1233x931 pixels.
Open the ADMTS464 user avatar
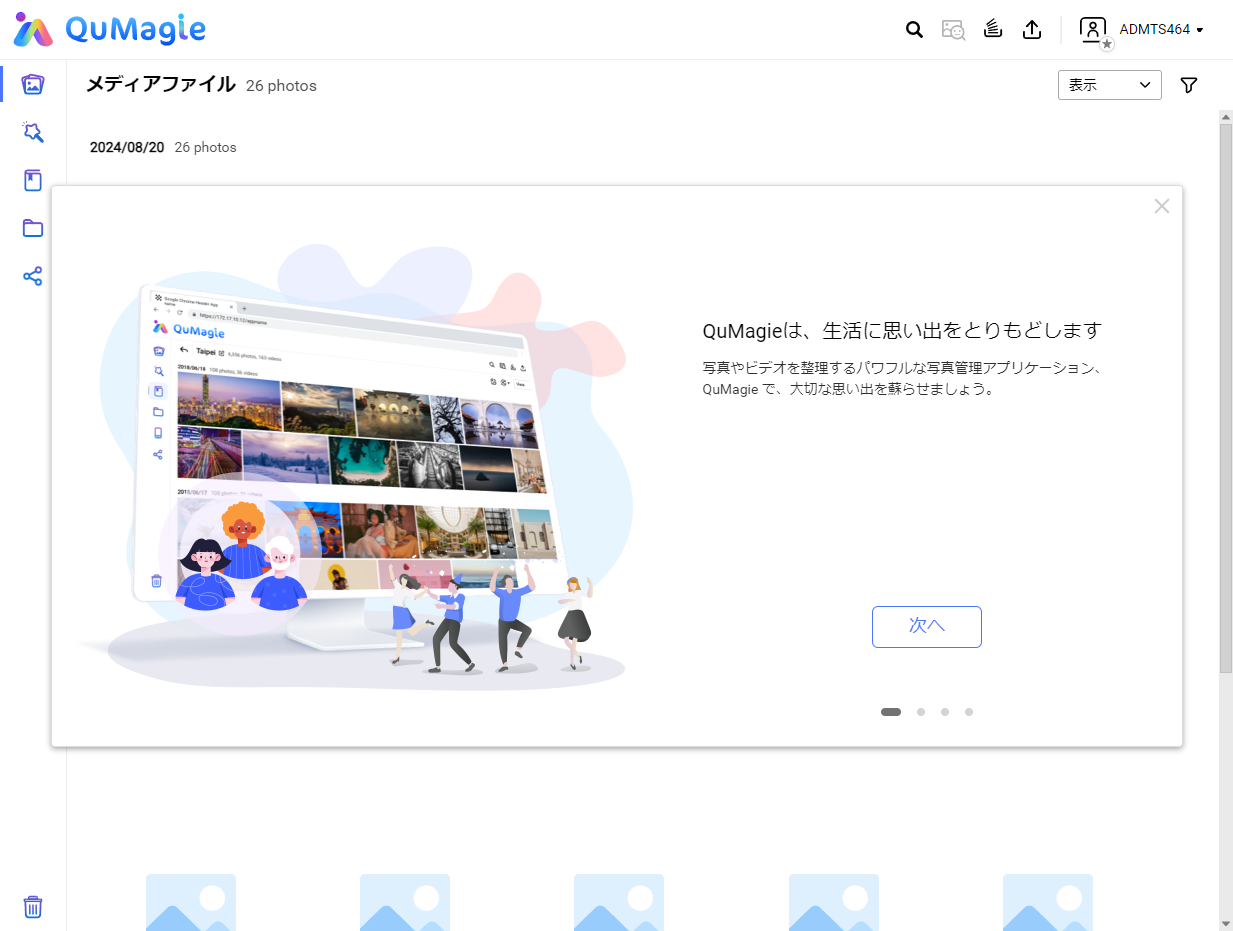(1094, 30)
